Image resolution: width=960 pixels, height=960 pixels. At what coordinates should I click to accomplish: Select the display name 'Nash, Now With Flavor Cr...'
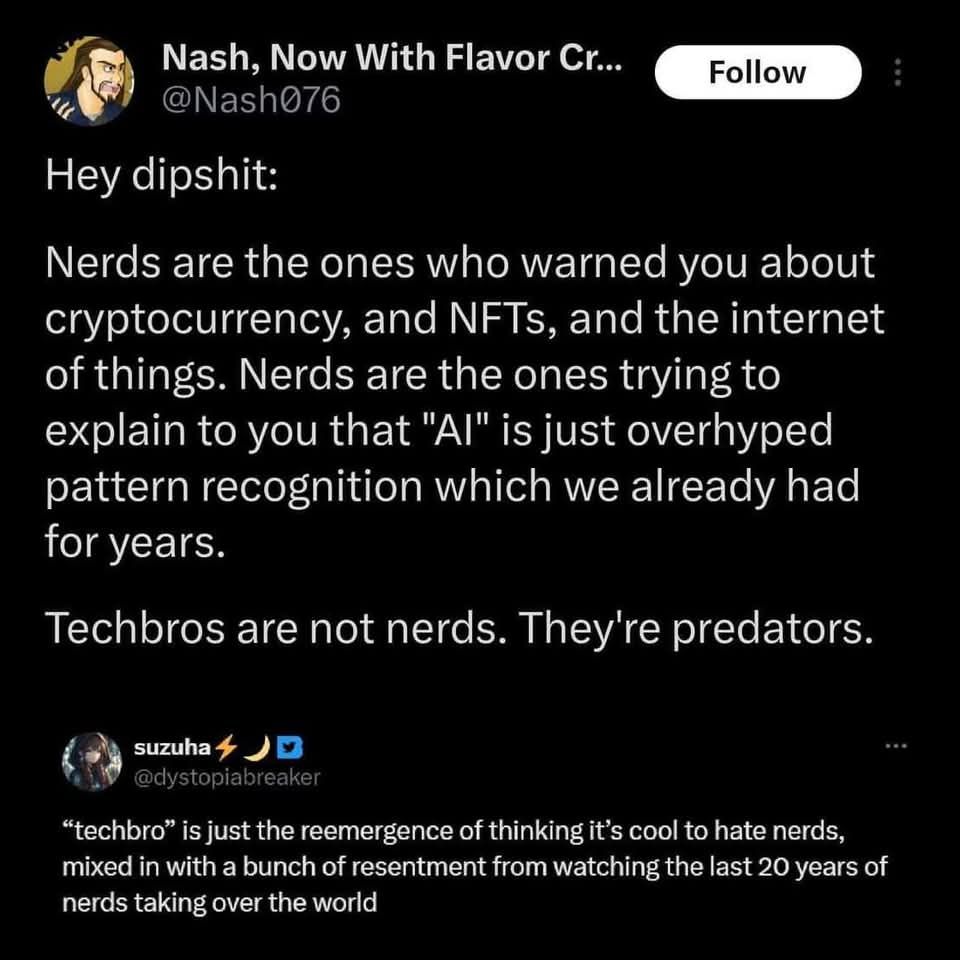point(392,58)
